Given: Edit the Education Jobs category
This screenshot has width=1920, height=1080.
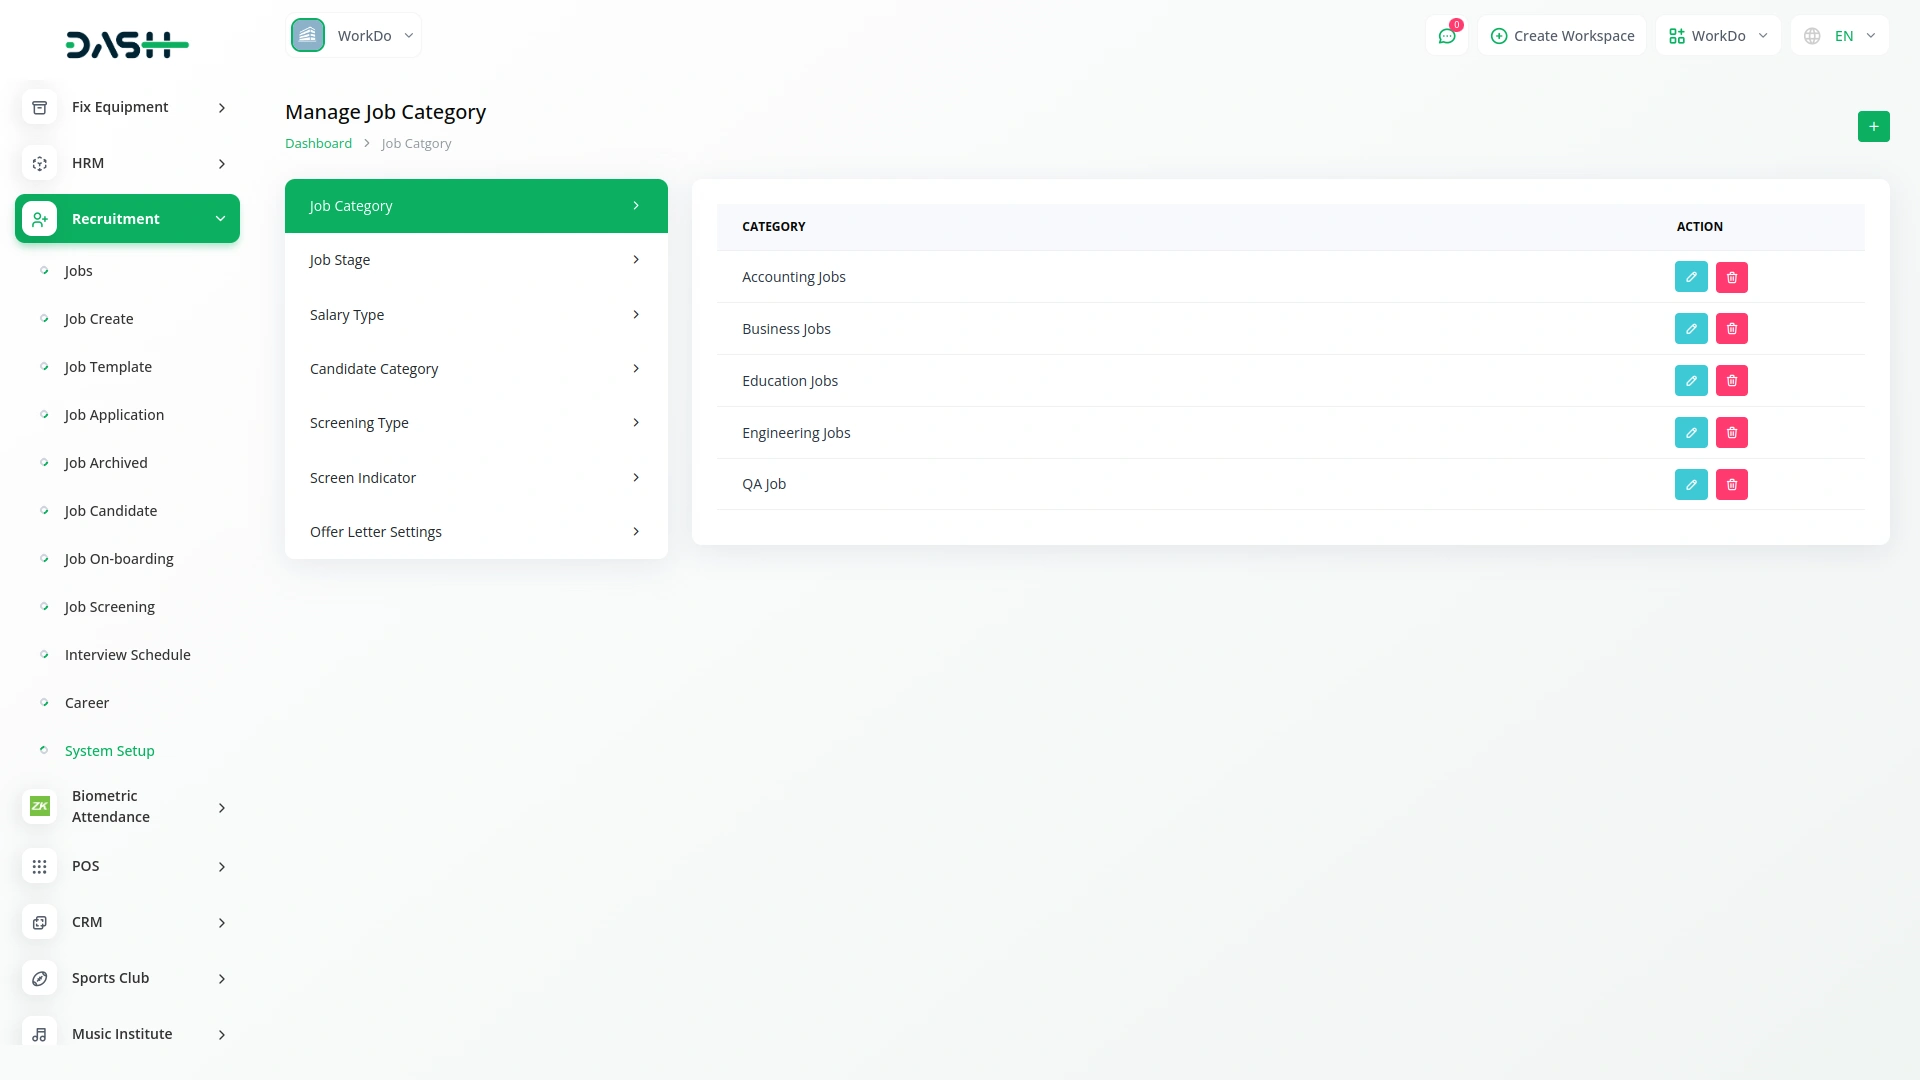Looking at the screenshot, I should click(1691, 381).
